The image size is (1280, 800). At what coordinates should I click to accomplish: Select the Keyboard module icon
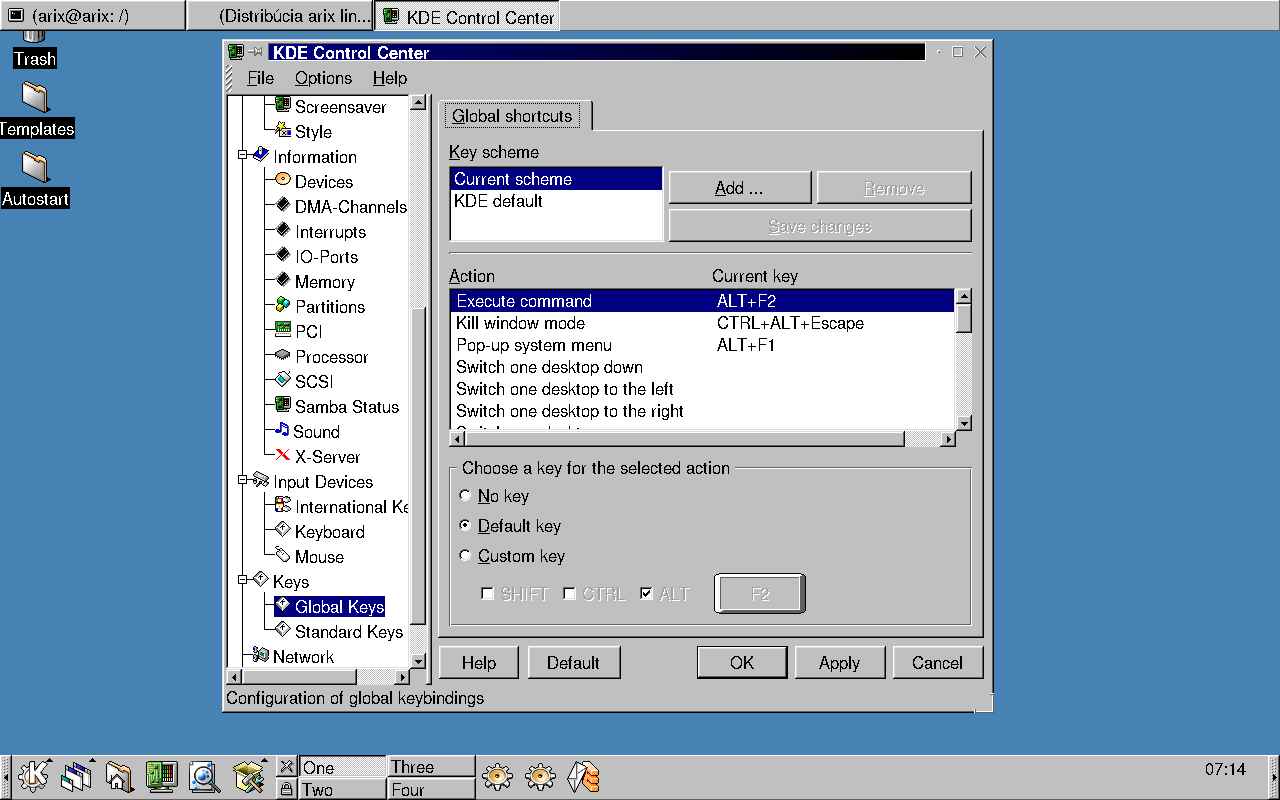click(x=283, y=531)
